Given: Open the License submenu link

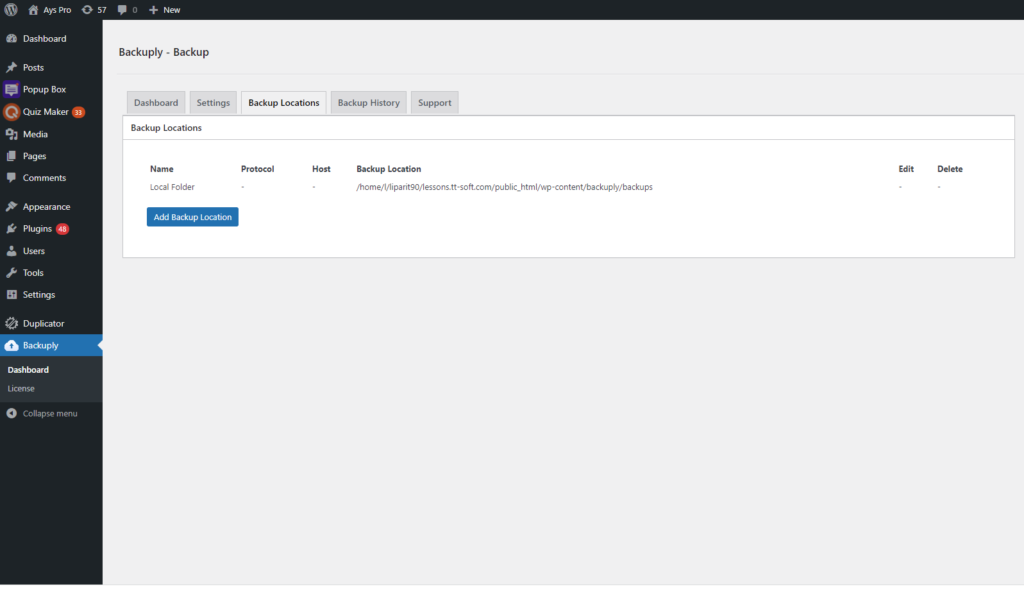Looking at the screenshot, I should (21, 389).
